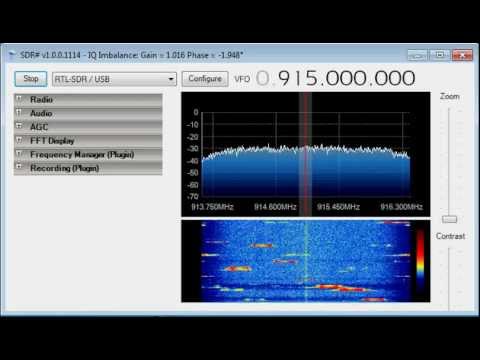Viewport: 480px width, 360px height.
Task: Click the 913.750MHz label on spectrum axis
Action: (212, 207)
